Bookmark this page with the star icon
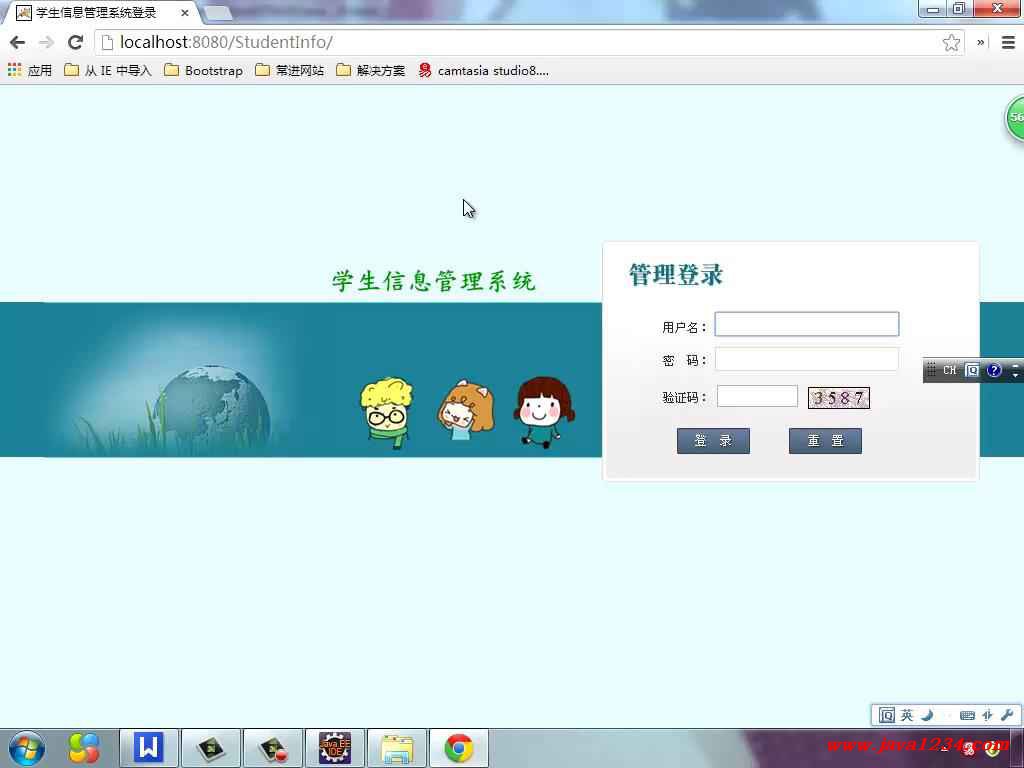 [x=951, y=42]
